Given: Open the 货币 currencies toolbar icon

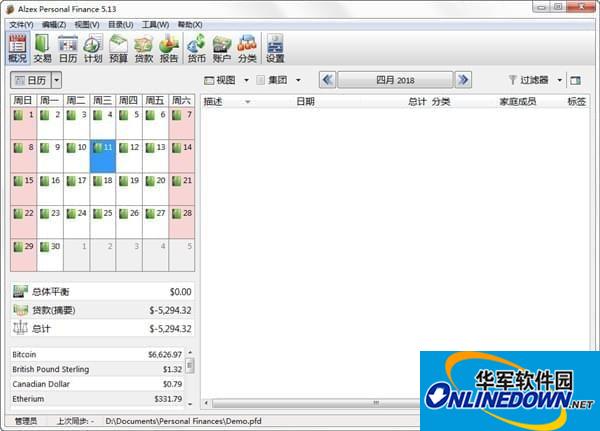Looking at the screenshot, I should (x=197, y=48).
